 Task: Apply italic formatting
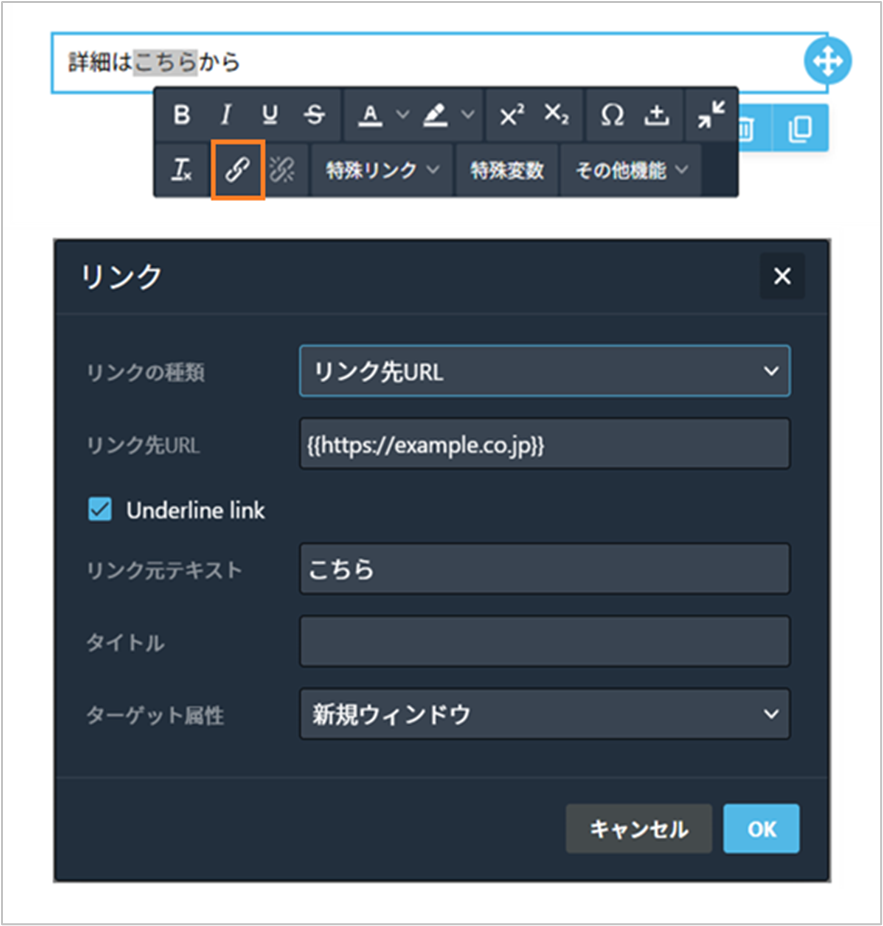pyautogui.click(x=225, y=114)
